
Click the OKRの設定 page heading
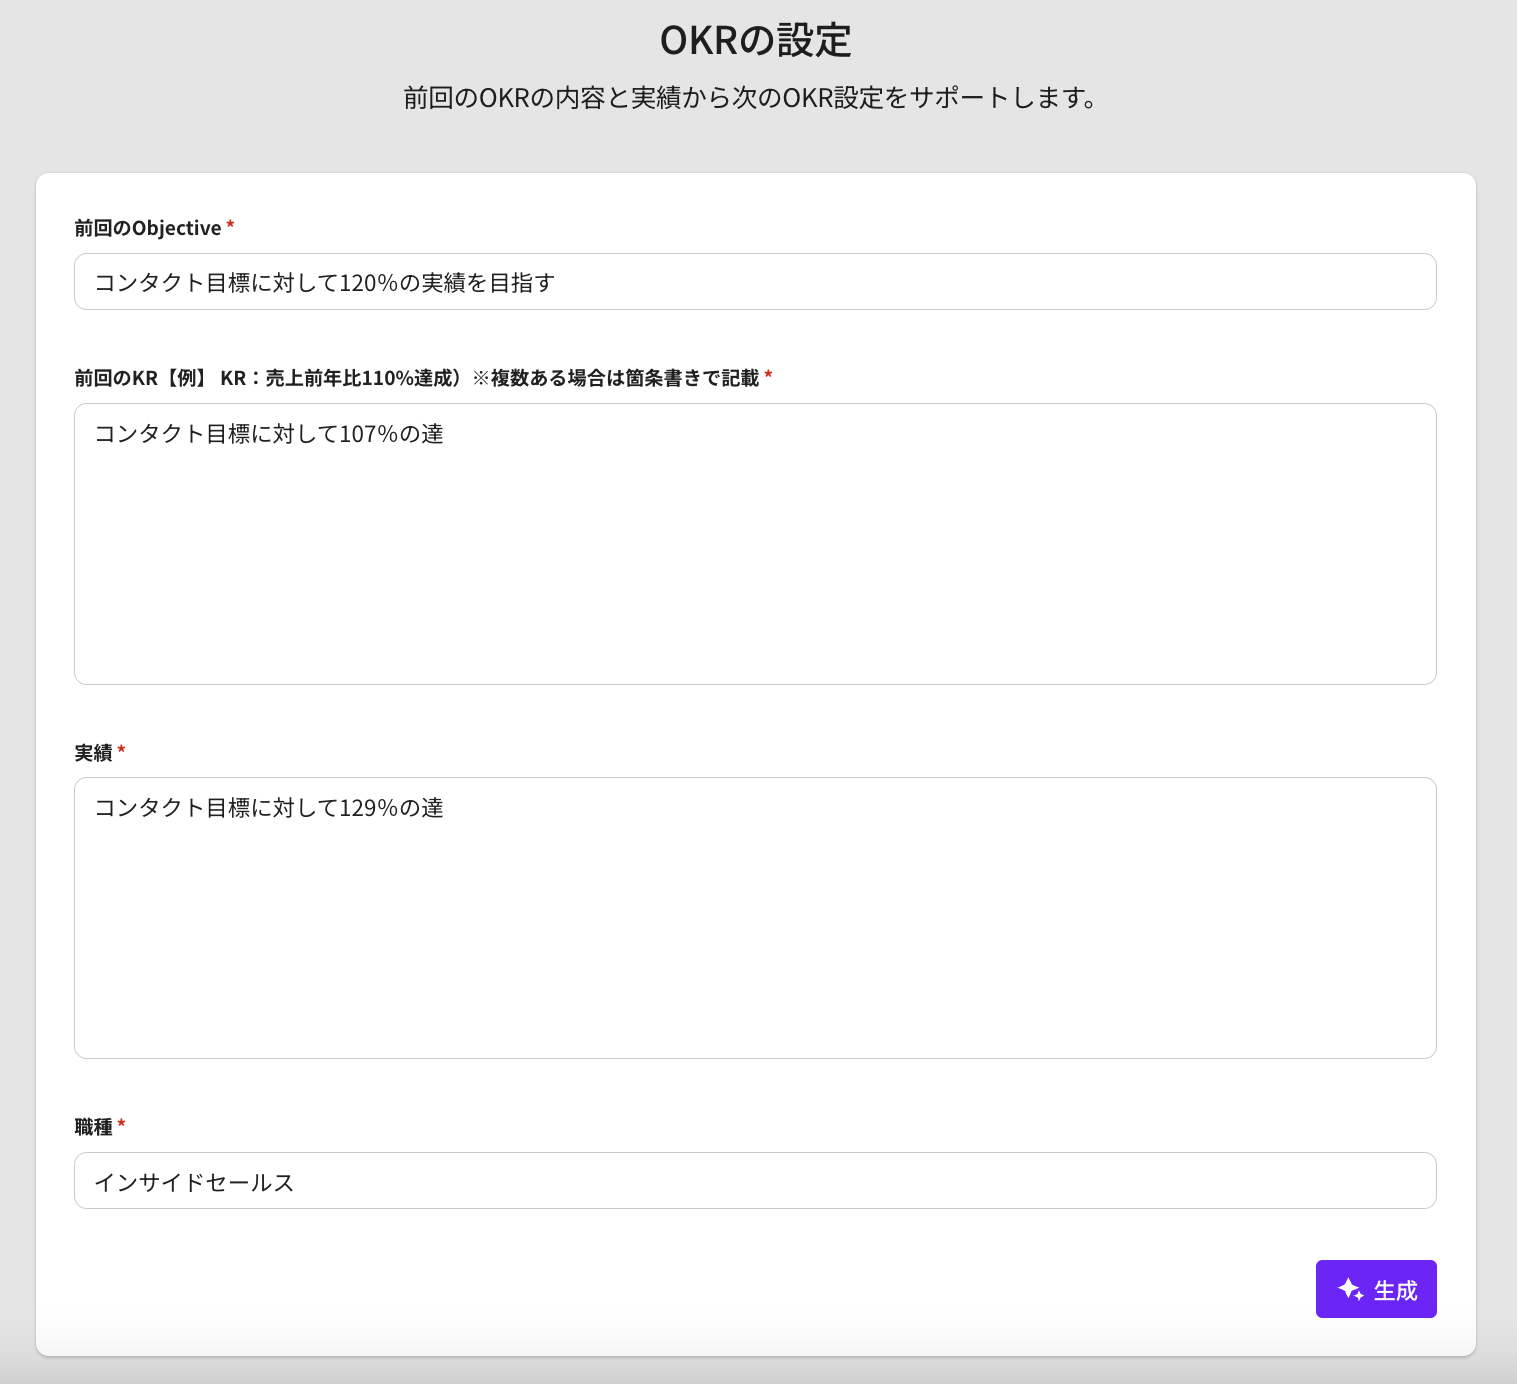[755, 41]
